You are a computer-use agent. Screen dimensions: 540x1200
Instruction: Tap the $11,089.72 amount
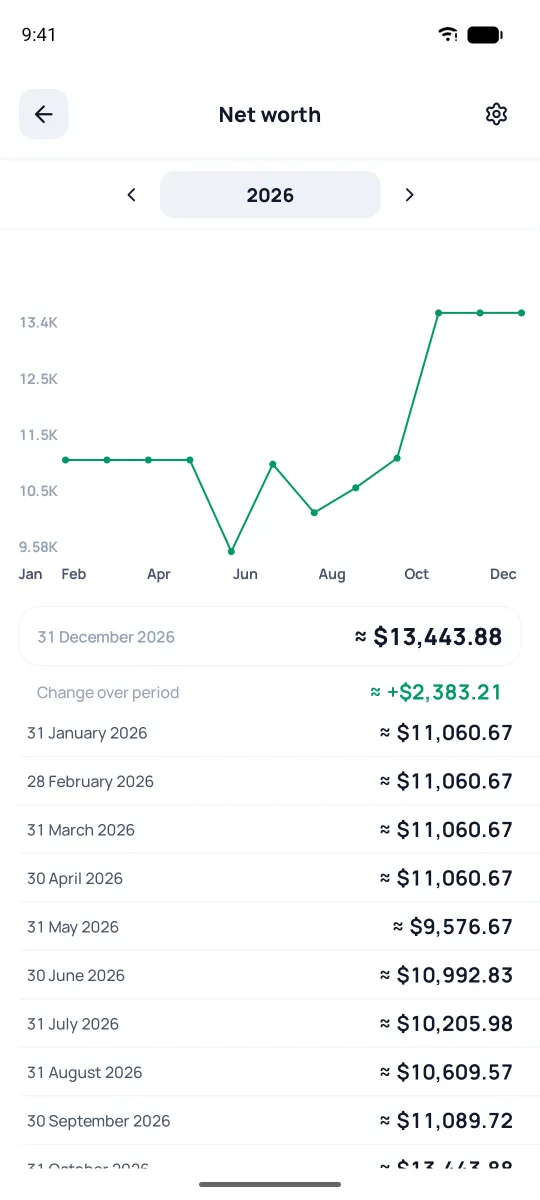click(447, 1121)
